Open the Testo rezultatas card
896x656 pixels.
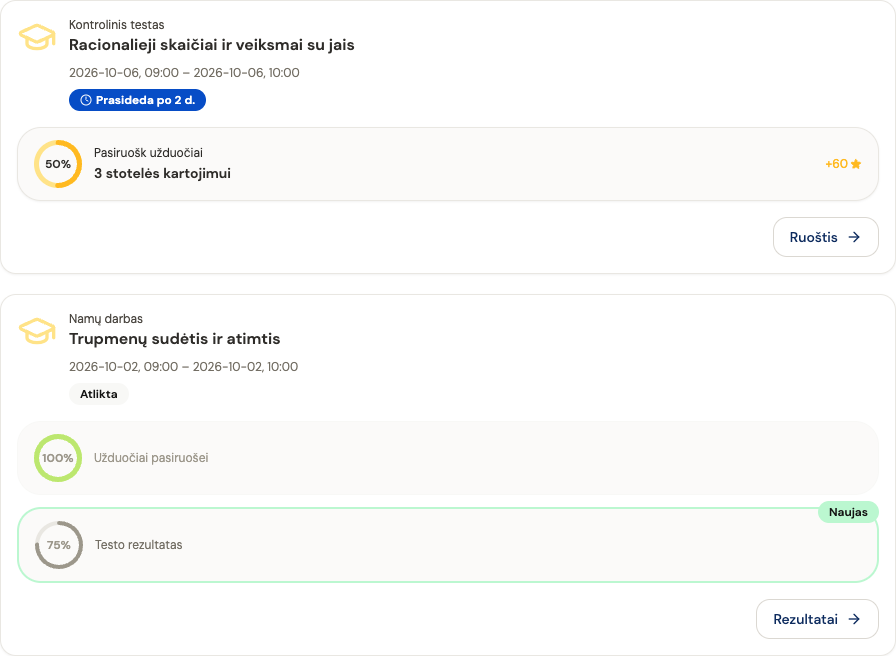448,545
